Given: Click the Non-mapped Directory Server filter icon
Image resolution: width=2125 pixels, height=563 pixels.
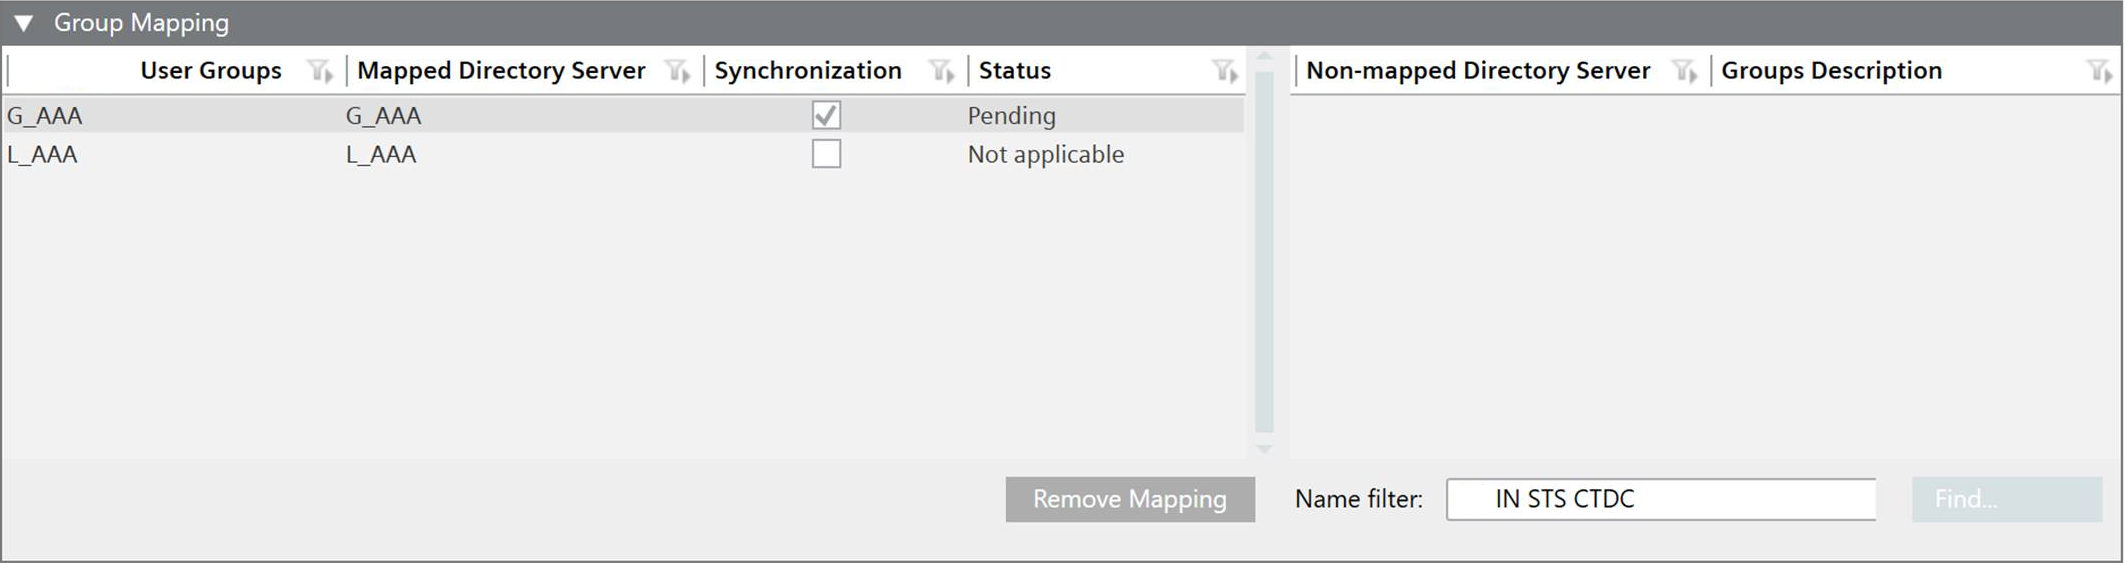Looking at the screenshot, I should (1684, 71).
